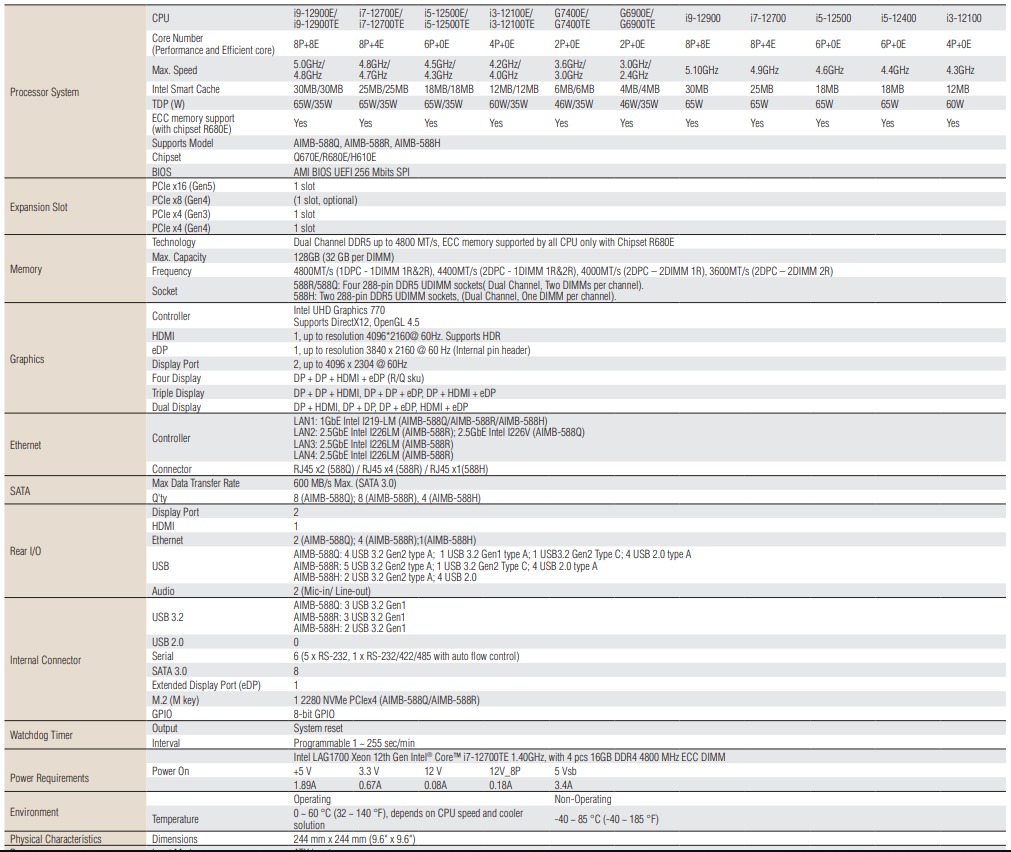Click '2, up to 4096 x 2304 @ 60Hz'
This screenshot has height=852, width=1011.
tap(350, 364)
